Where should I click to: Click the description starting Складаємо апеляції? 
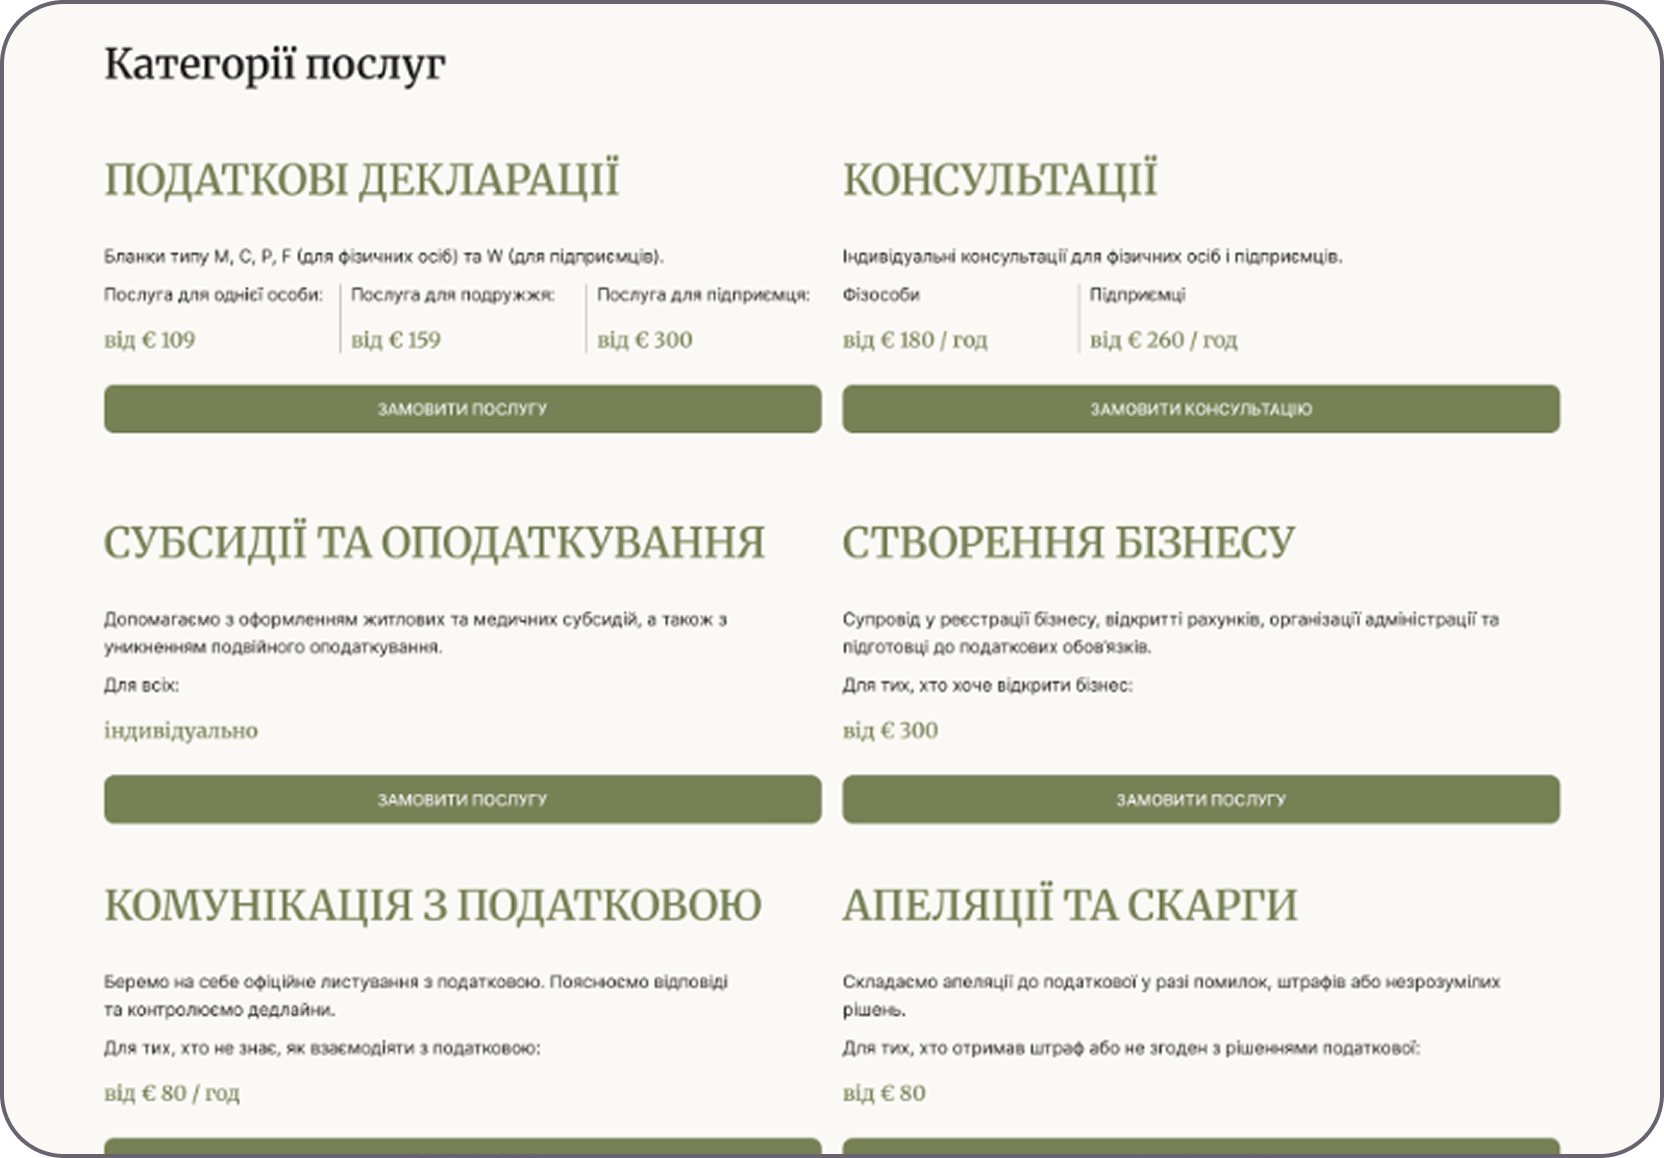click(1171, 996)
